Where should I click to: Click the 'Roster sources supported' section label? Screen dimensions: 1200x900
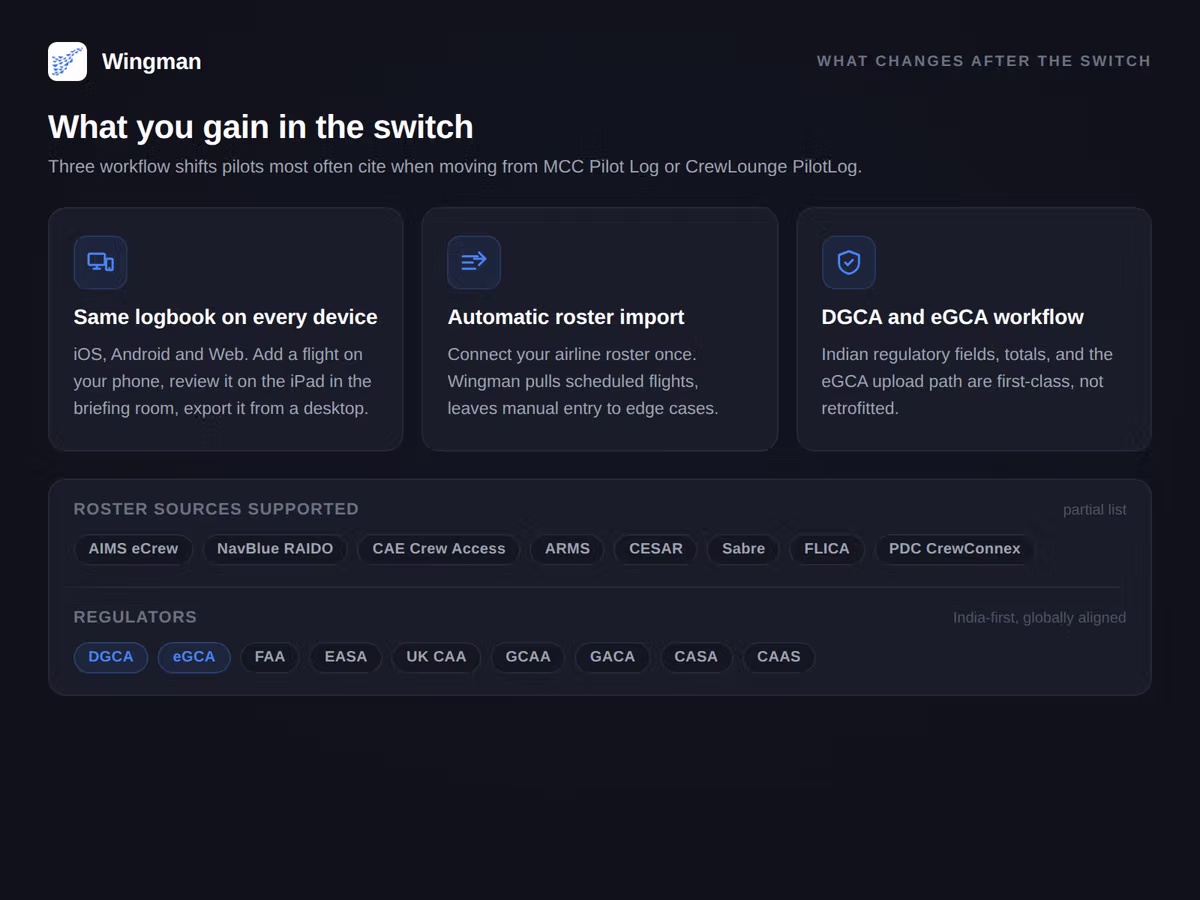point(216,509)
